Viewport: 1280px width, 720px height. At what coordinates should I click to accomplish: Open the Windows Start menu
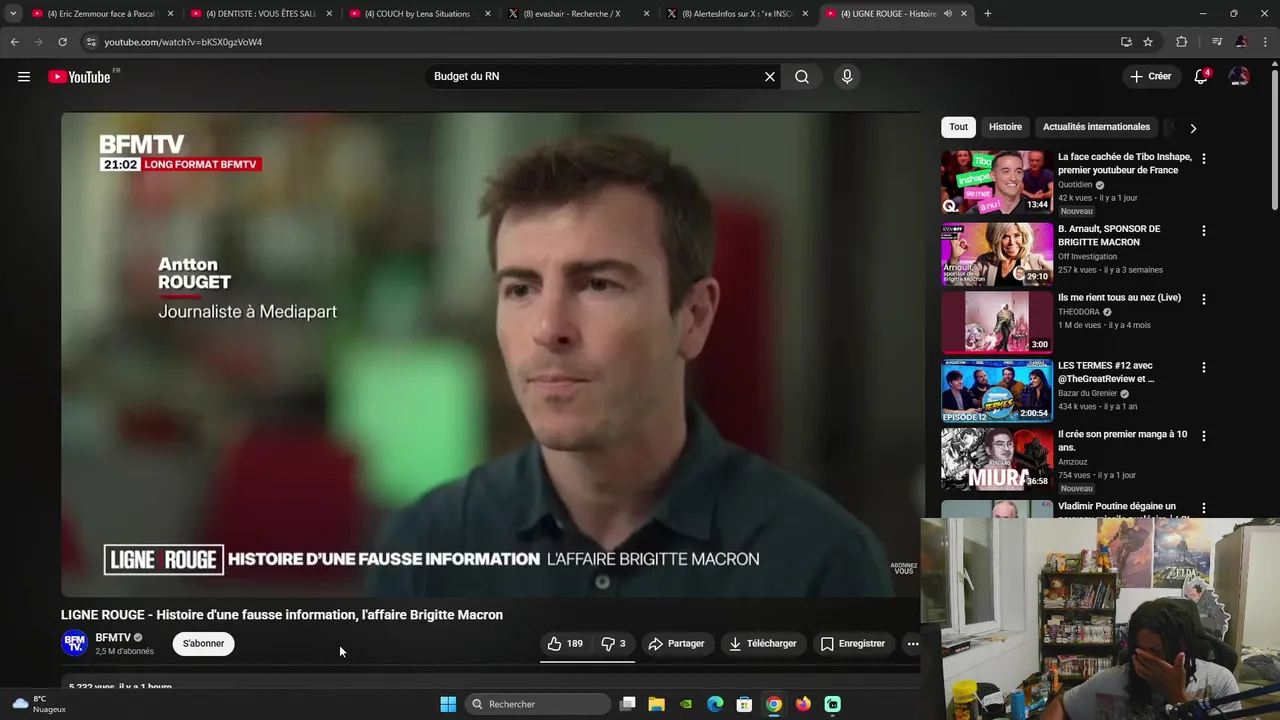[448, 704]
